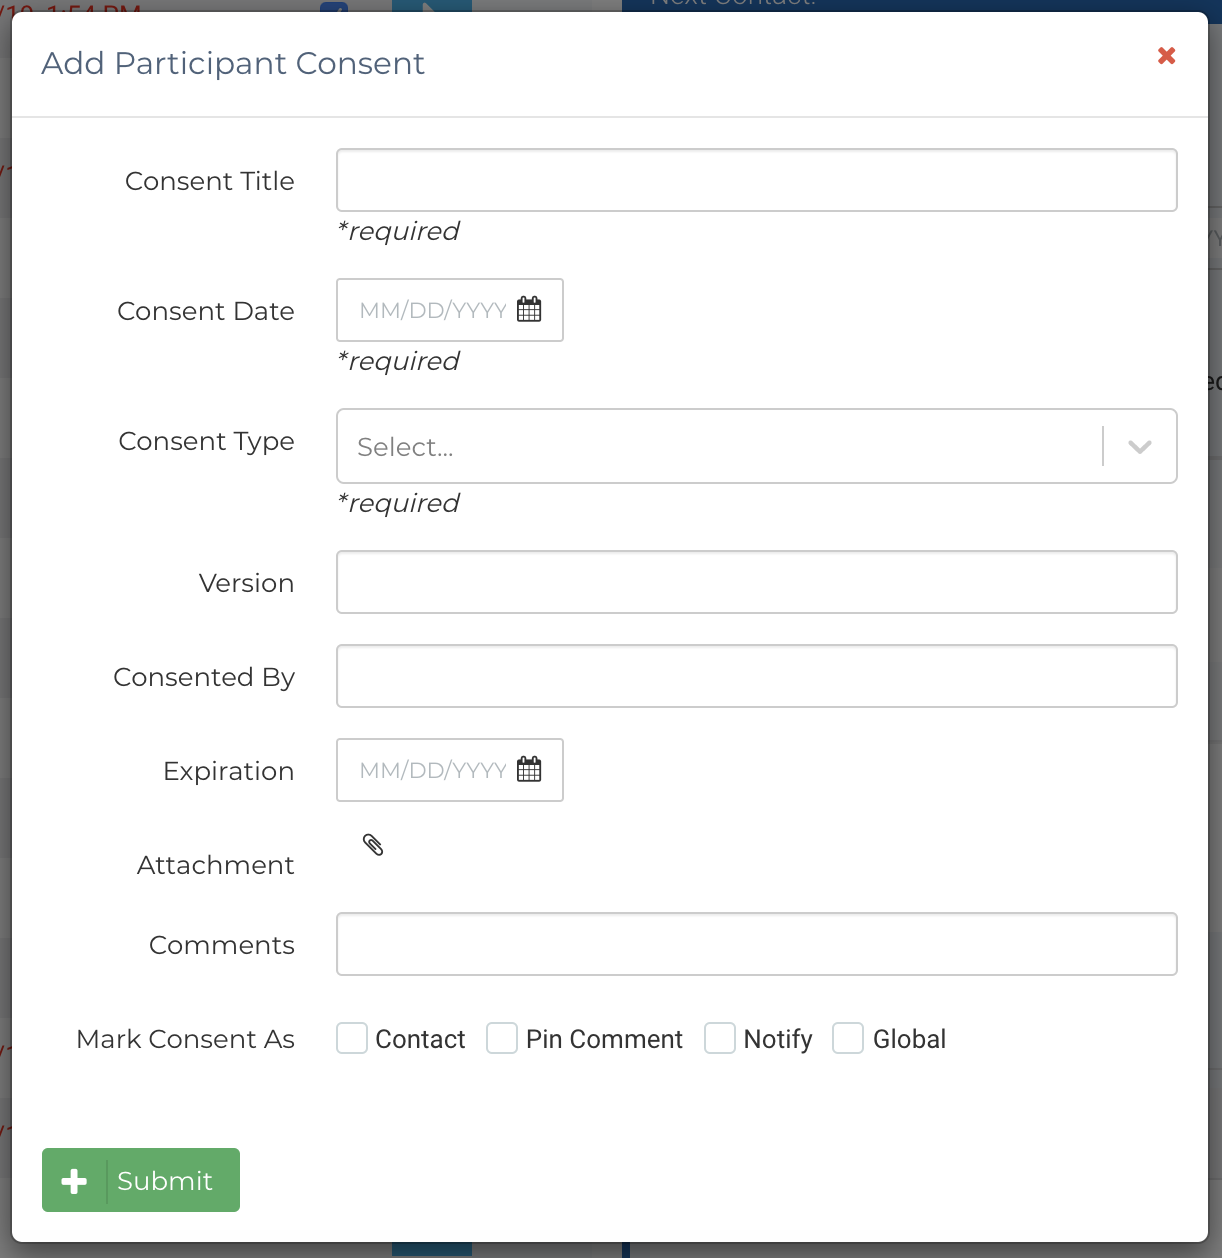Click into the Version input box
Viewport: 1222px width, 1258px height.
(x=756, y=582)
